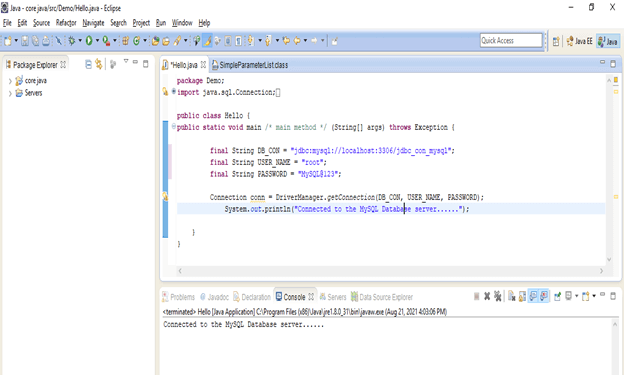
Task: Expand the Servers project node
Action: pos(10,94)
